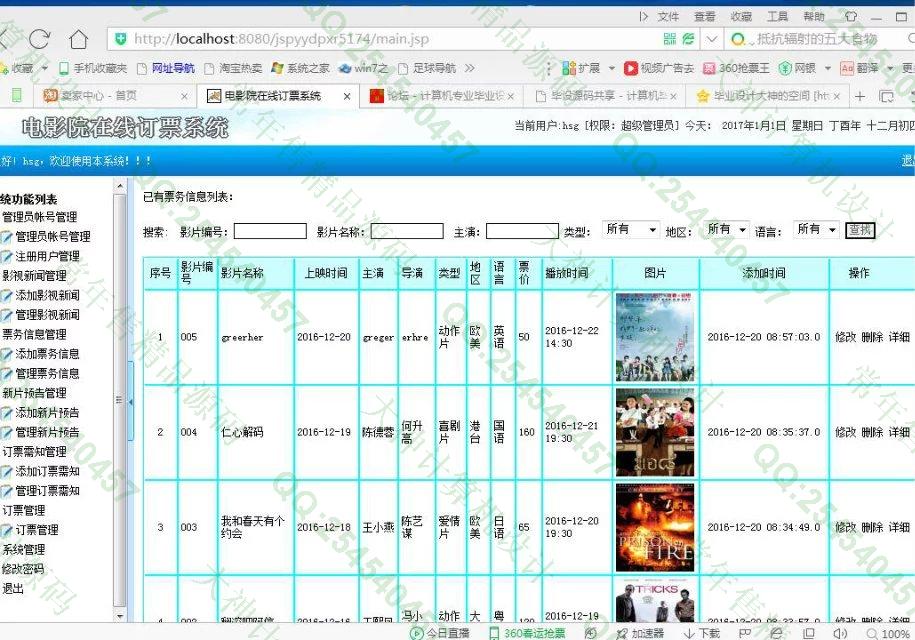Open the 帮助 menu
This screenshot has width=915, height=640.
coord(814,16)
